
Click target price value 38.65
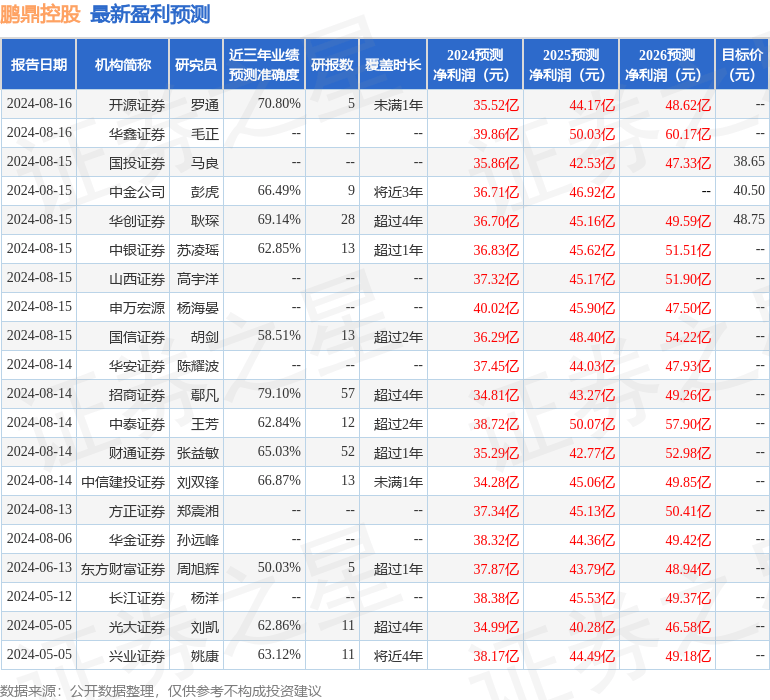[x=749, y=161]
